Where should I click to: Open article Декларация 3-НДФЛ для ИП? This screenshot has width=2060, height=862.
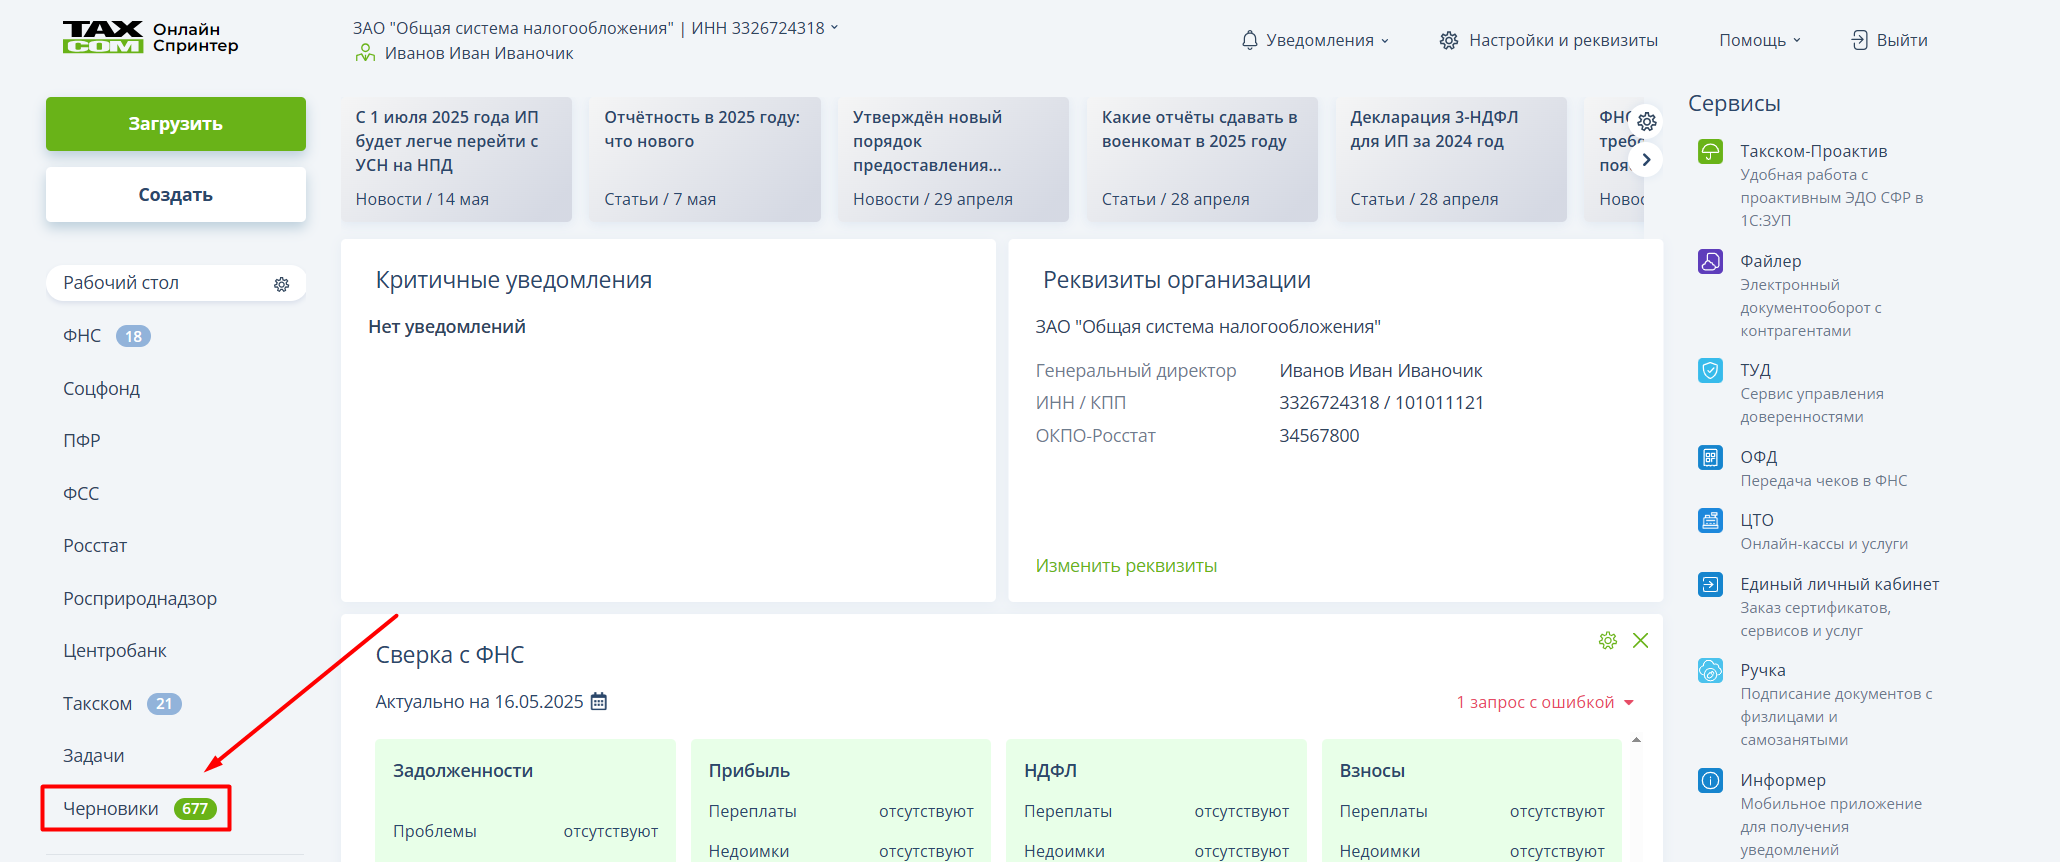pos(1451,159)
